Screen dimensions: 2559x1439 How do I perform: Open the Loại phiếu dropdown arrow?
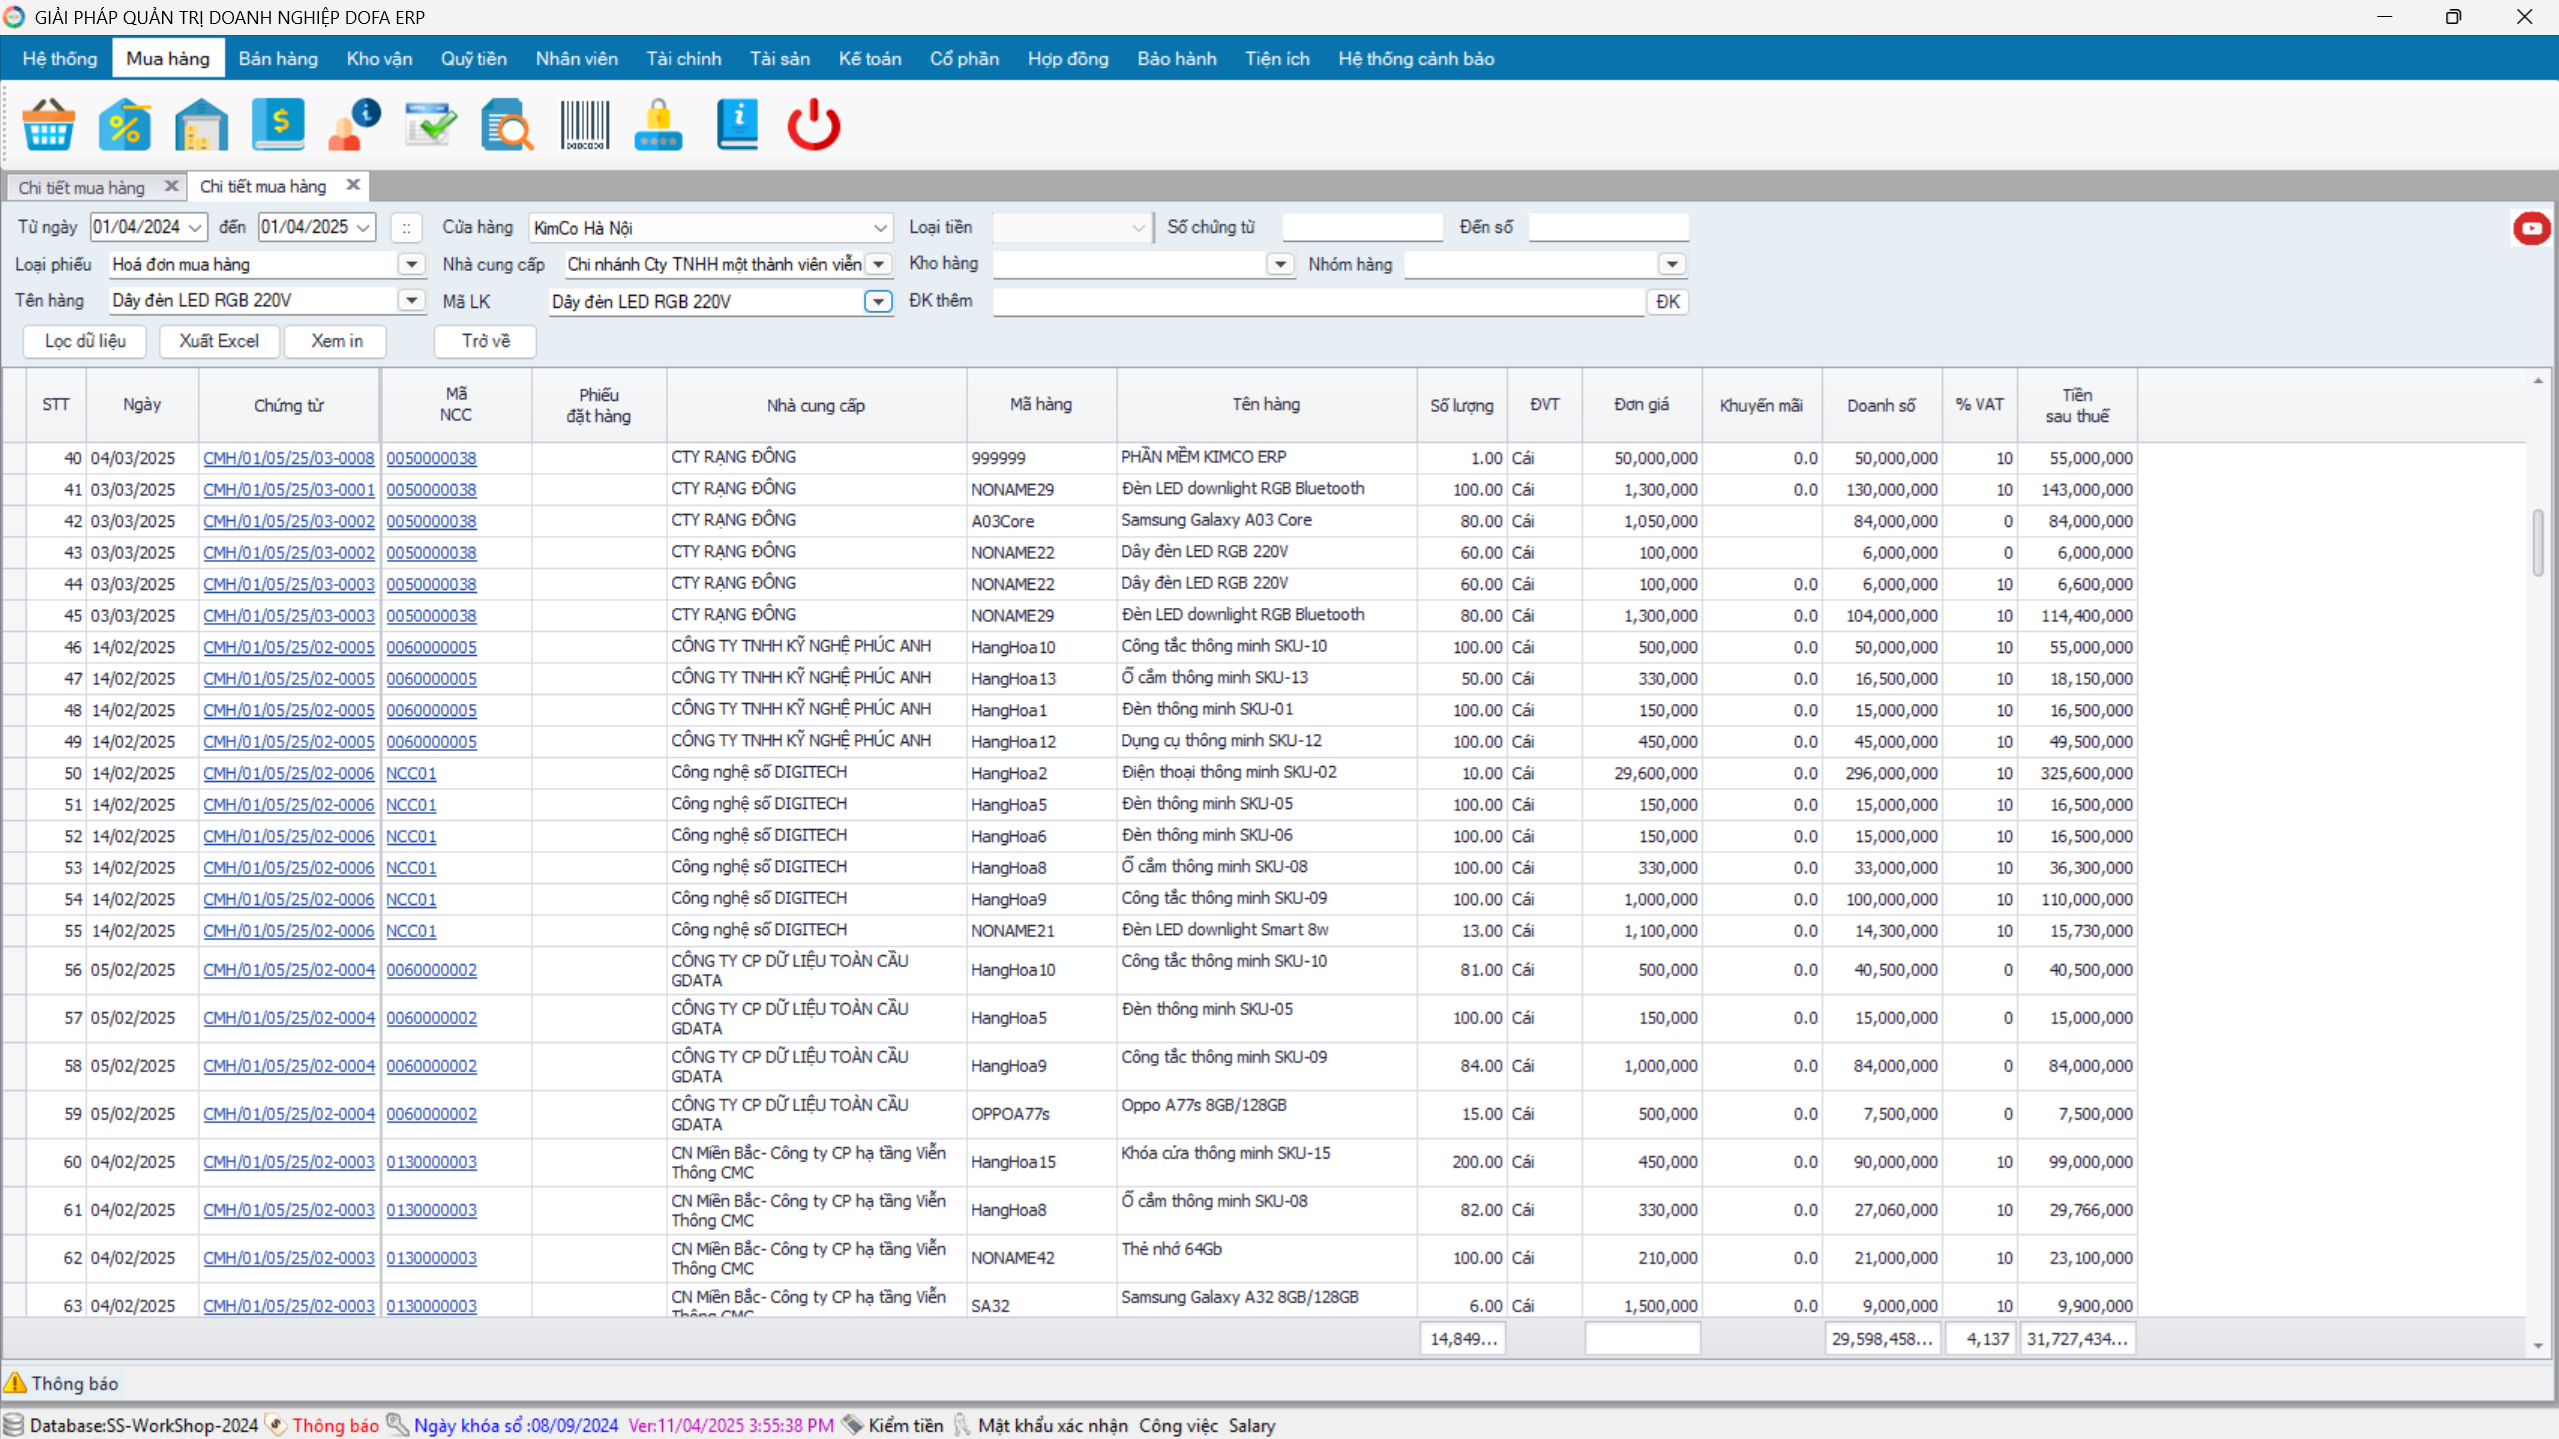(x=411, y=264)
